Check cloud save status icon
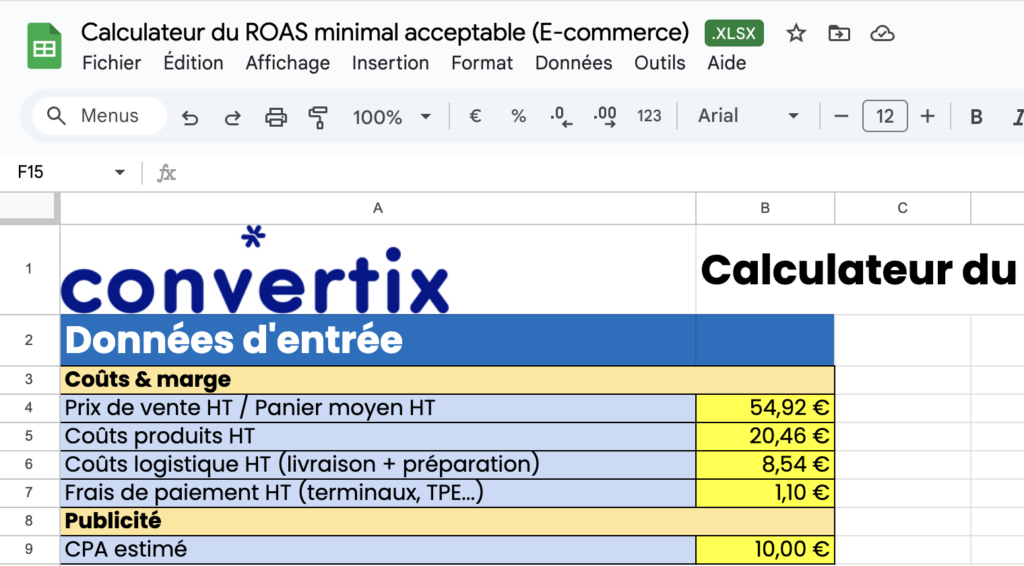Image resolution: width=1024 pixels, height=566 pixels. click(882, 34)
